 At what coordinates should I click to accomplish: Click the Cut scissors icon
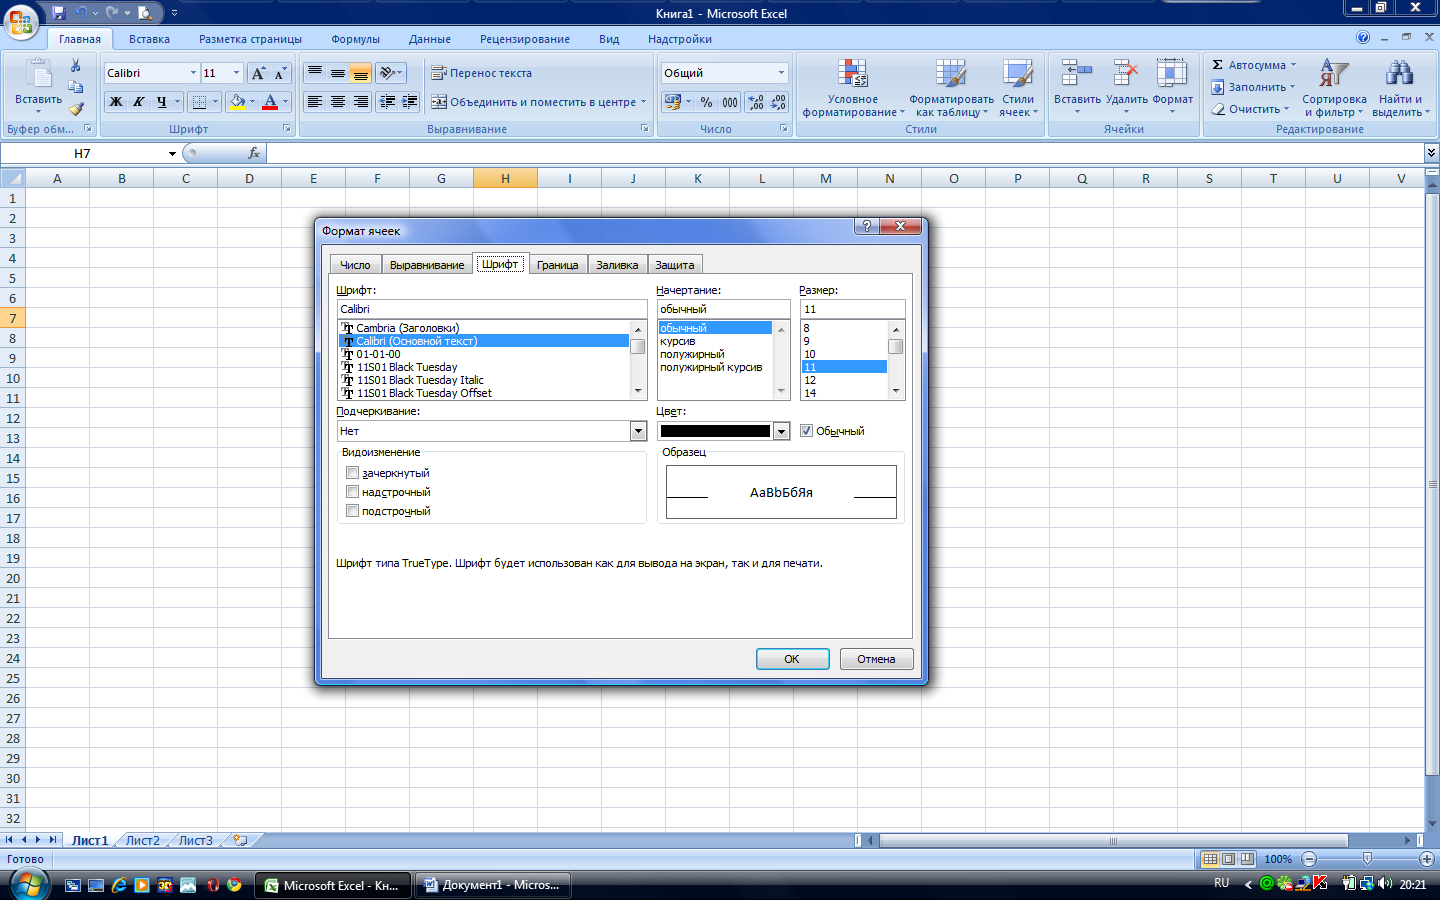tap(76, 65)
